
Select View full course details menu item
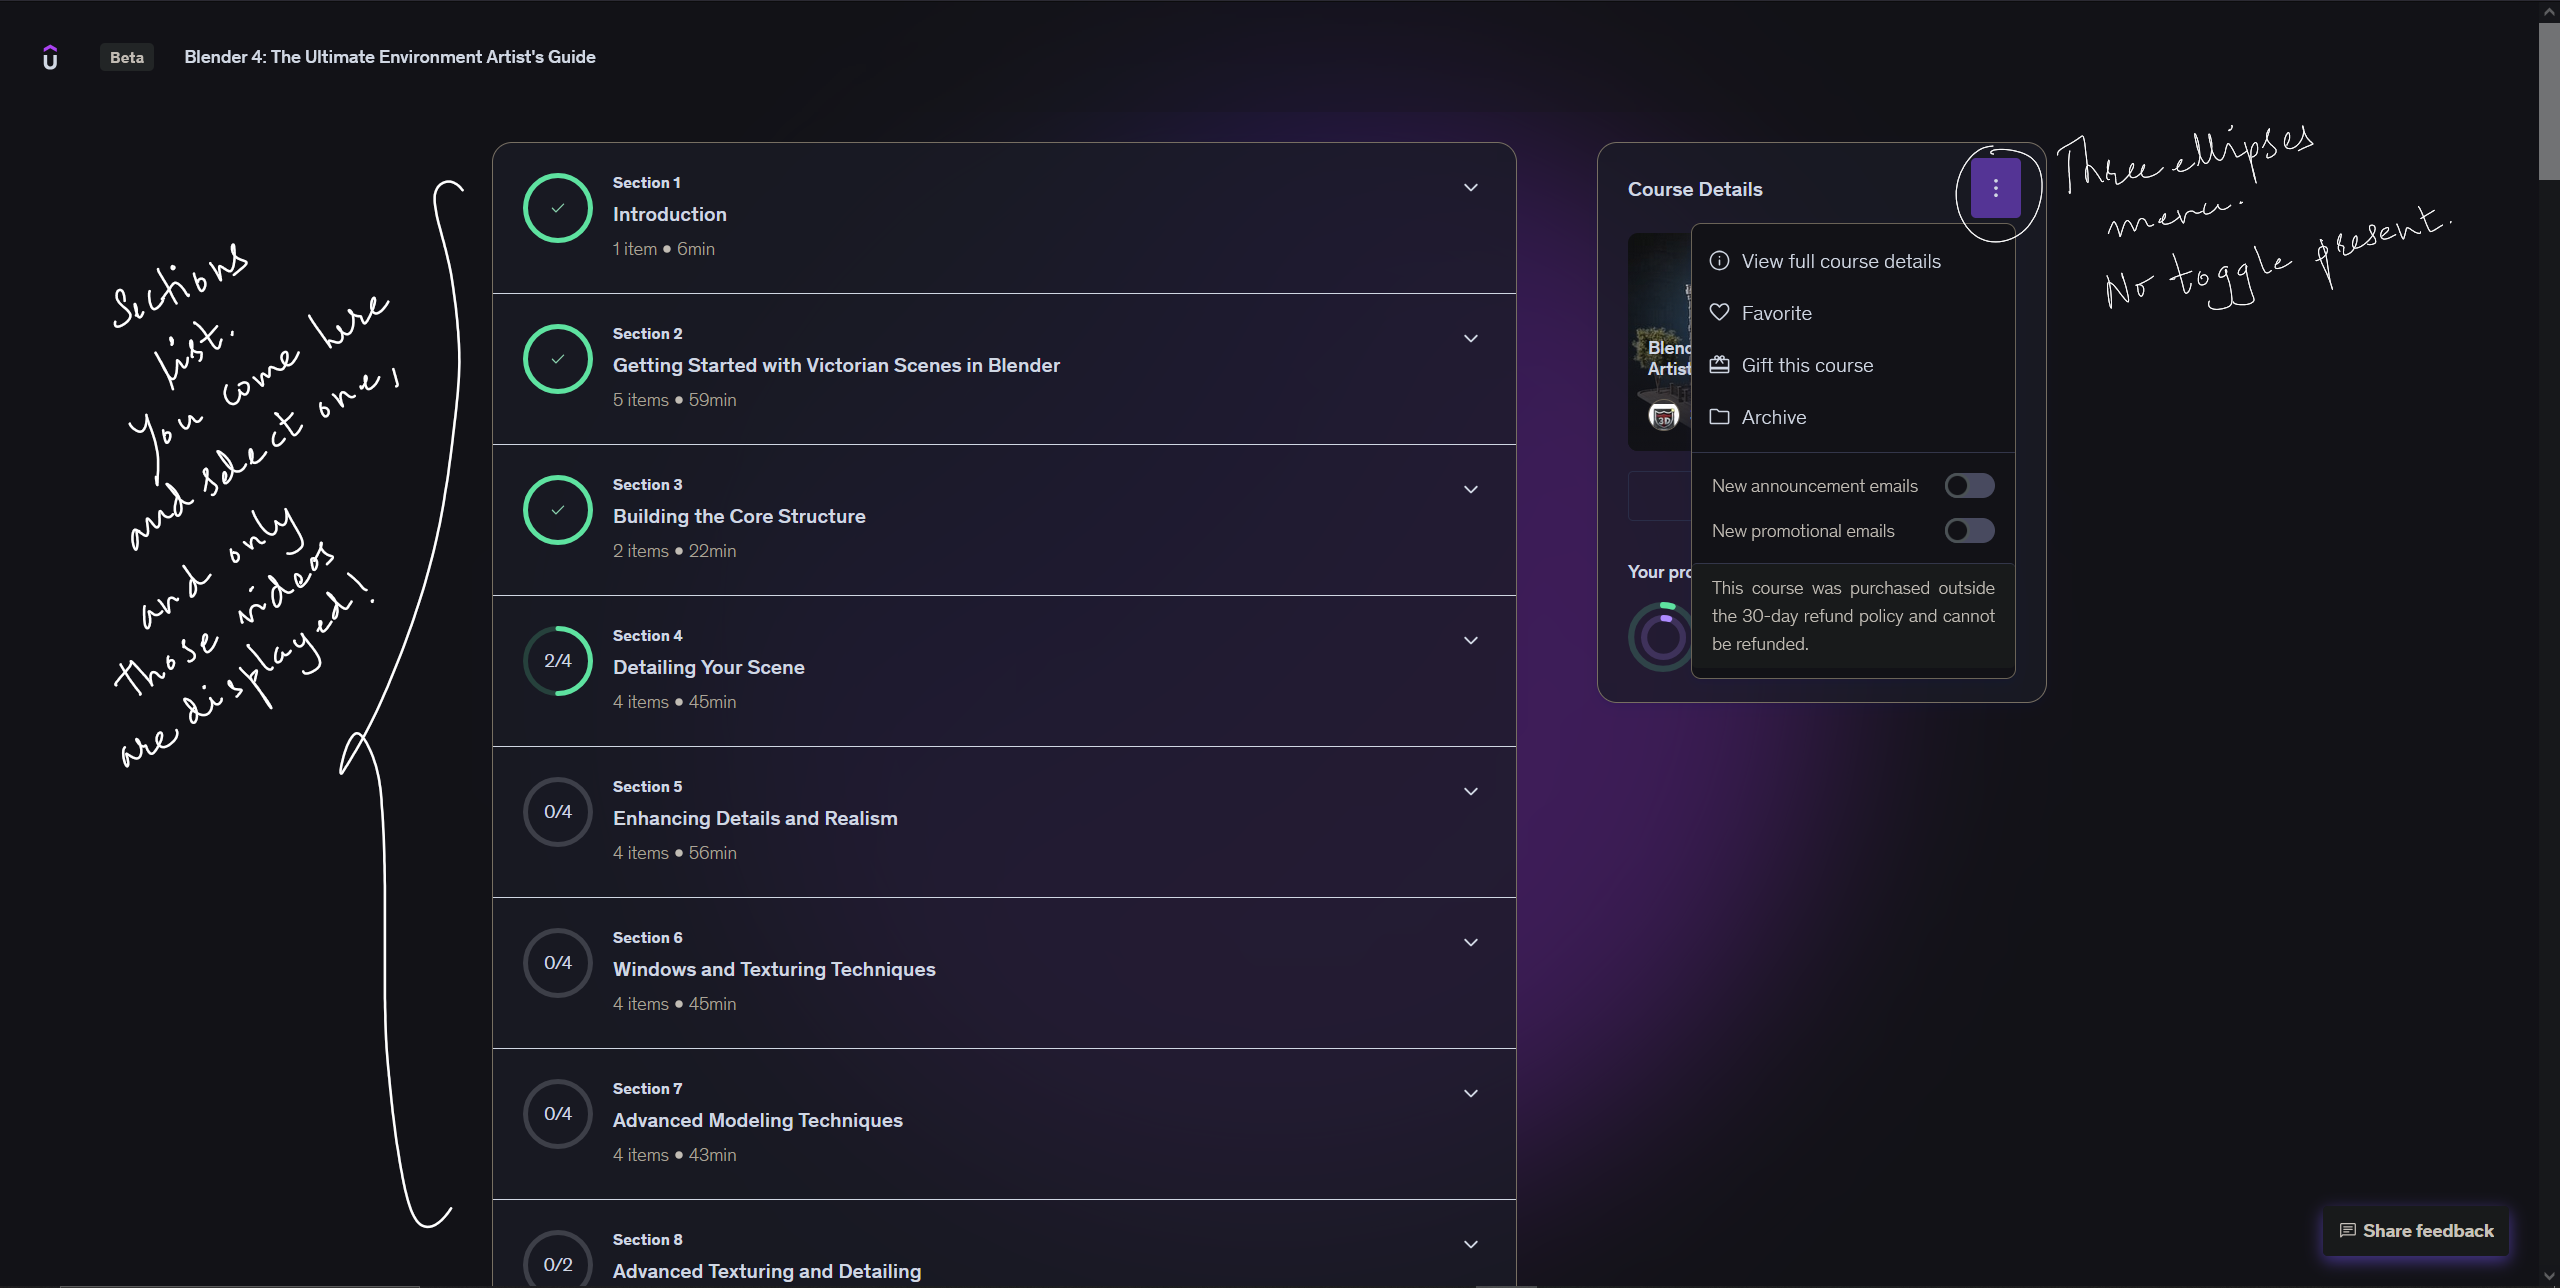(x=1840, y=261)
